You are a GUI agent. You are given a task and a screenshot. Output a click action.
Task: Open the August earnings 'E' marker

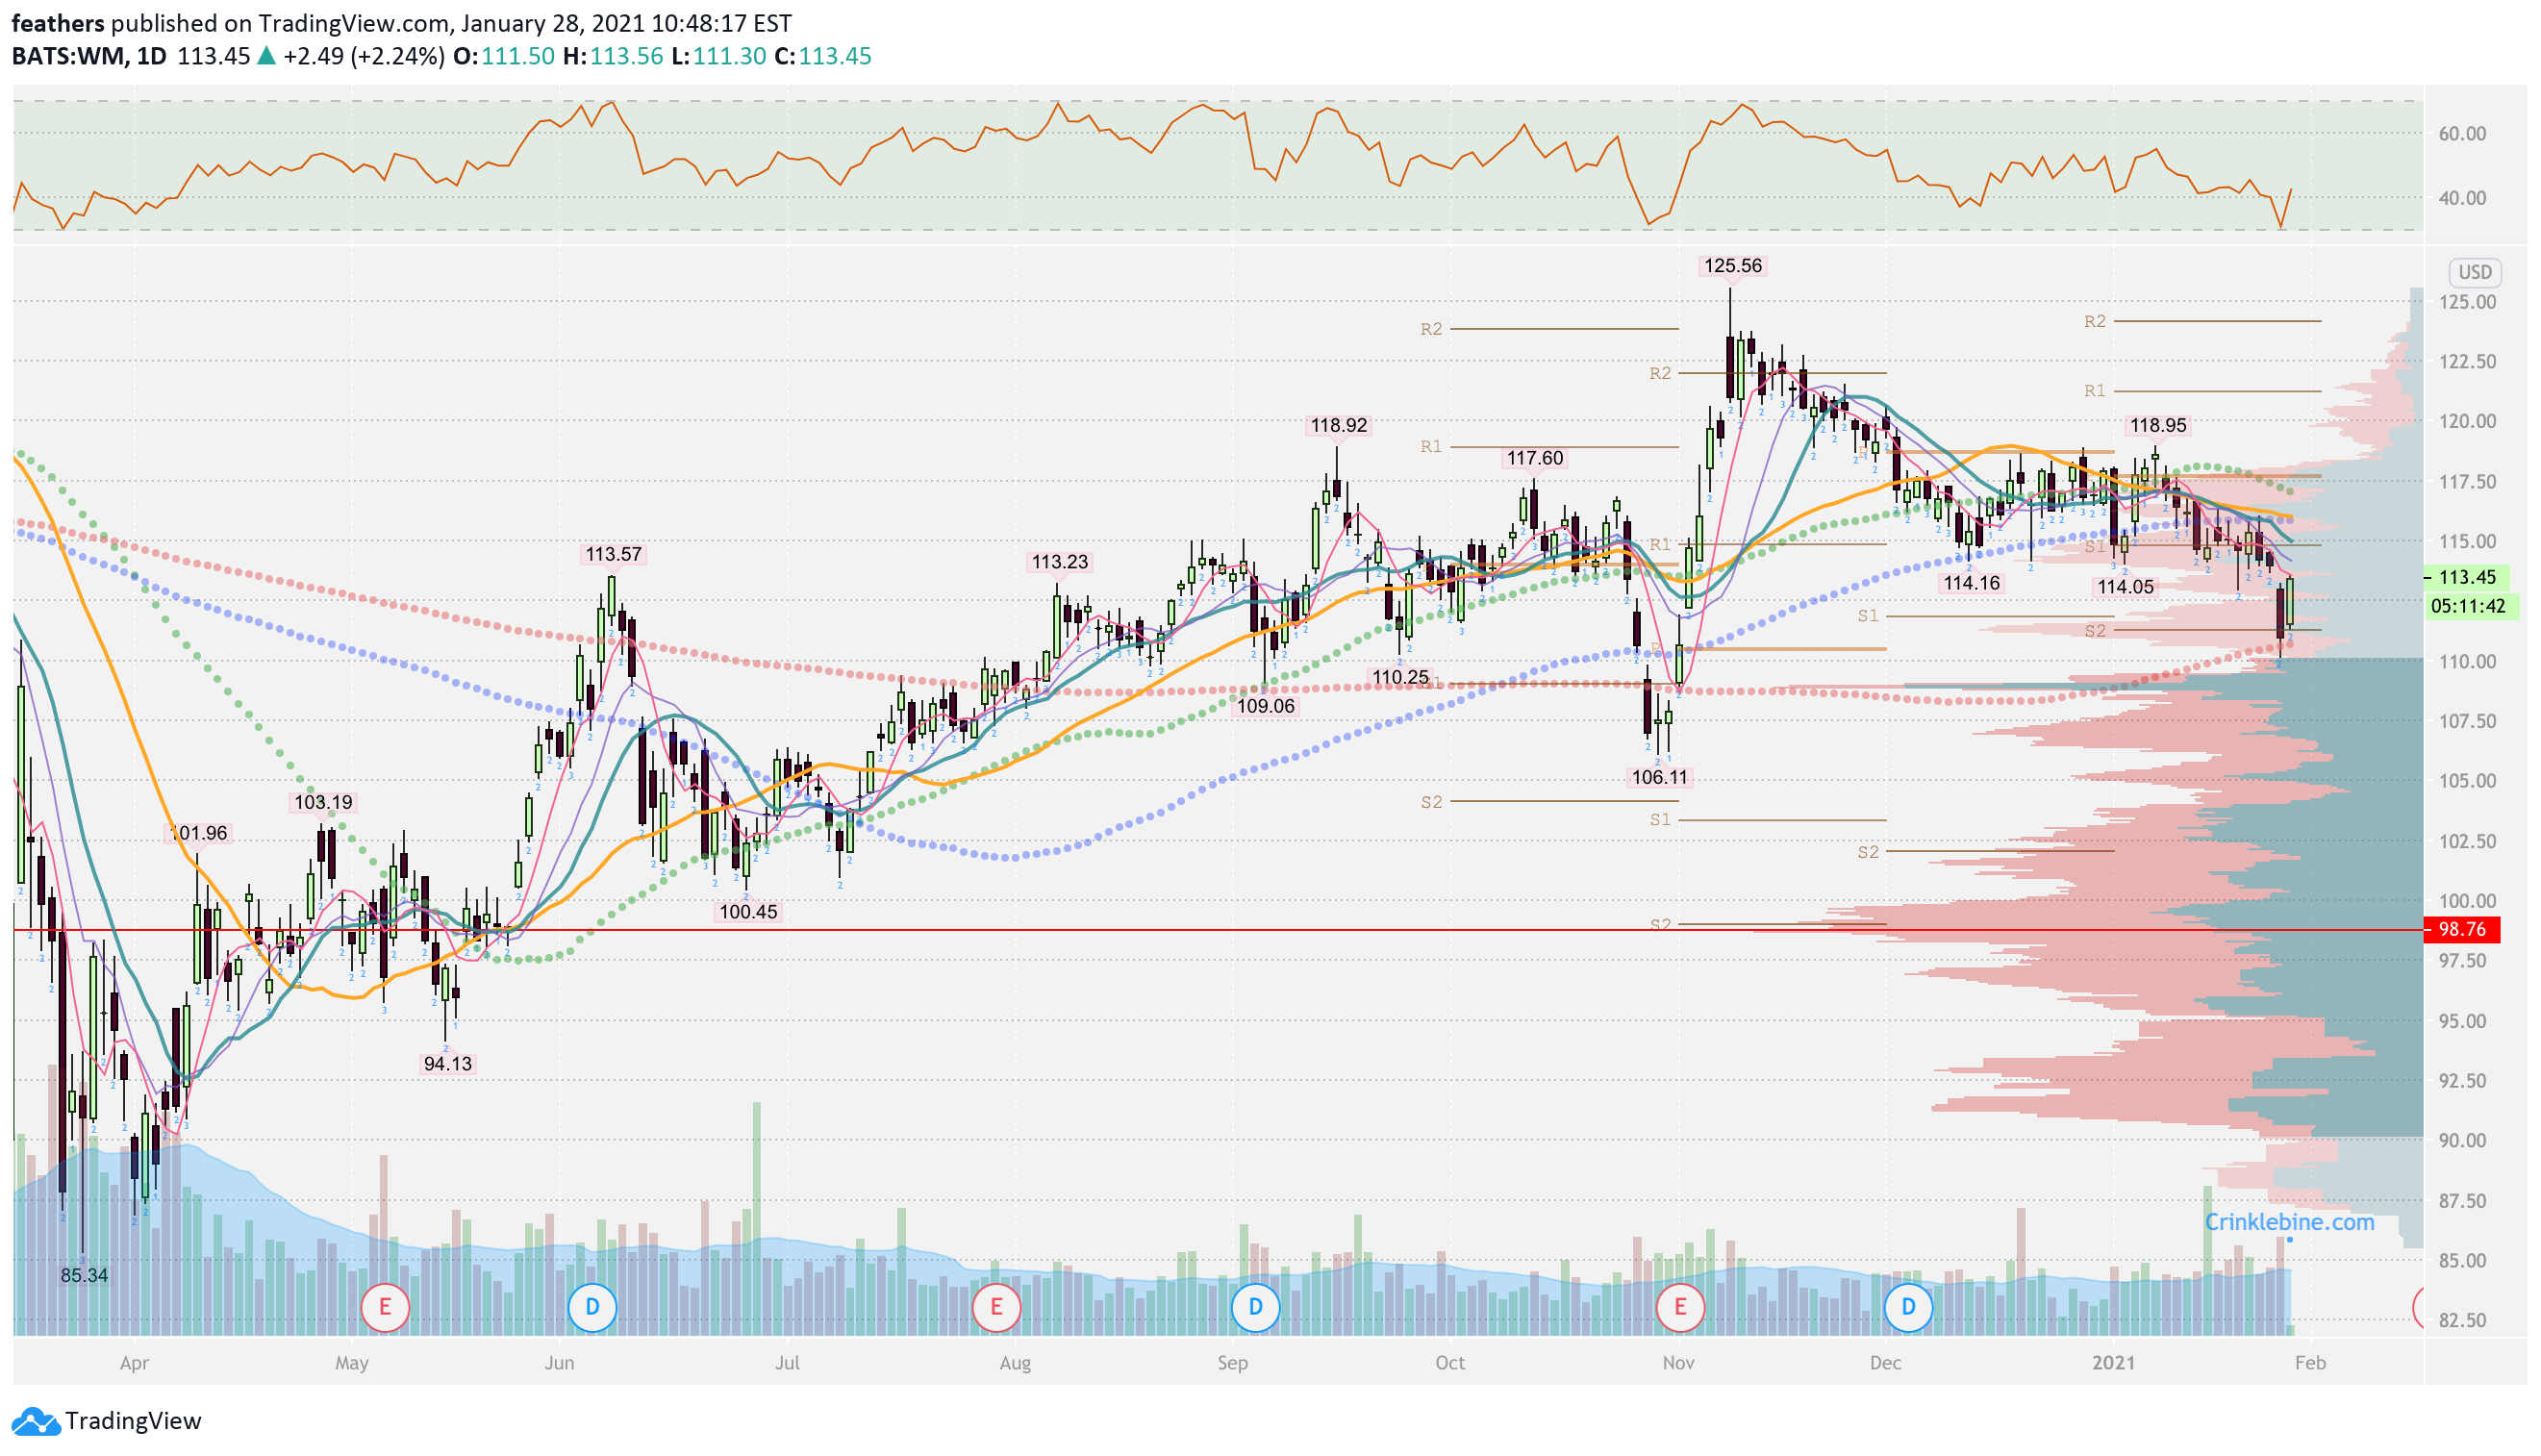996,1307
